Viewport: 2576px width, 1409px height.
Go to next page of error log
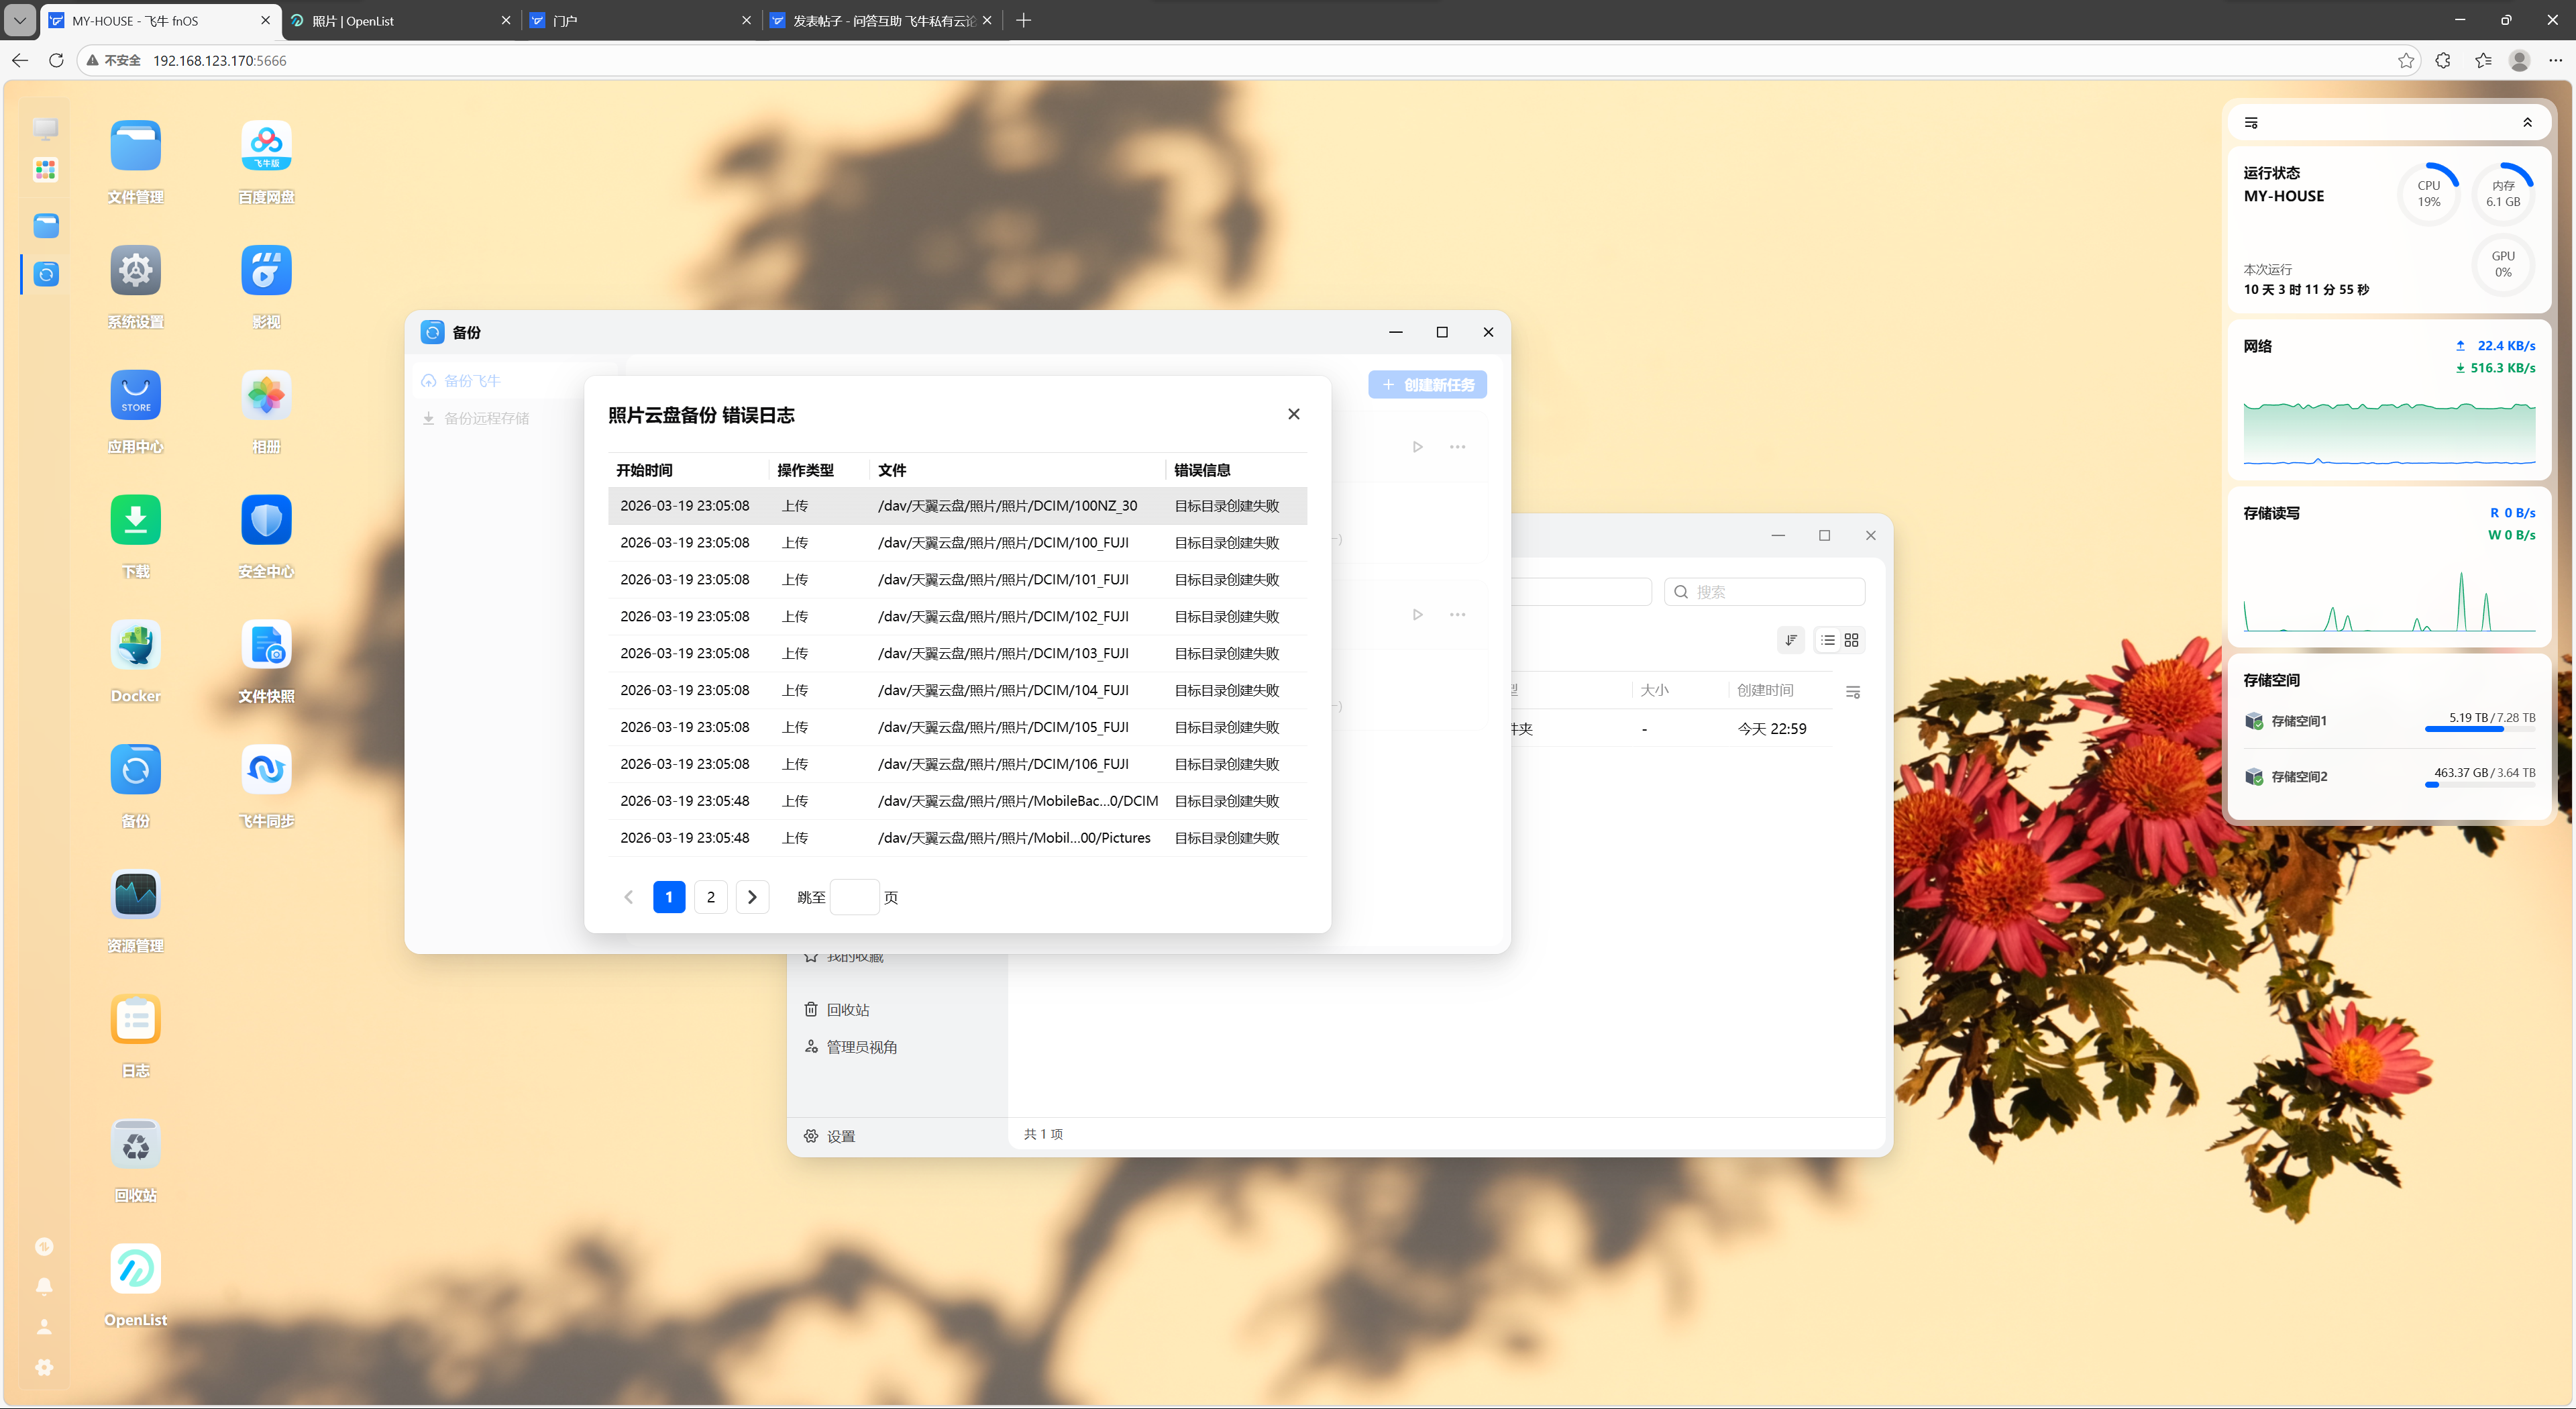(x=752, y=897)
